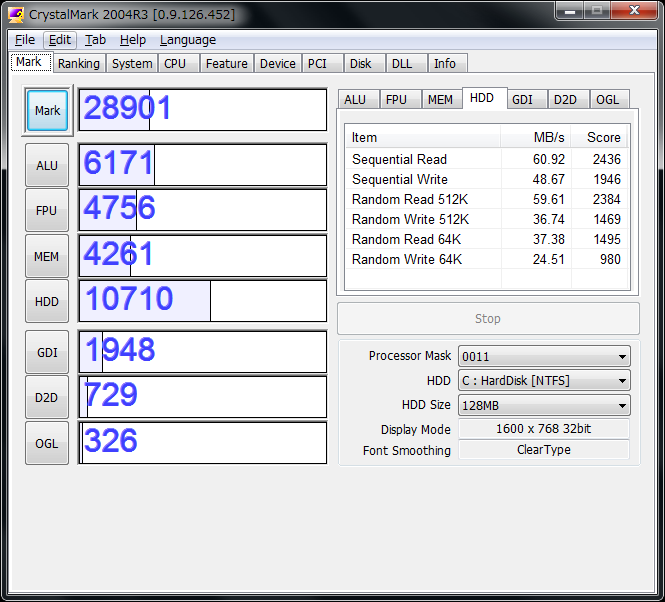Show MEM results tab in detail panel
Image resolution: width=665 pixels, height=602 pixels.
click(x=442, y=99)
